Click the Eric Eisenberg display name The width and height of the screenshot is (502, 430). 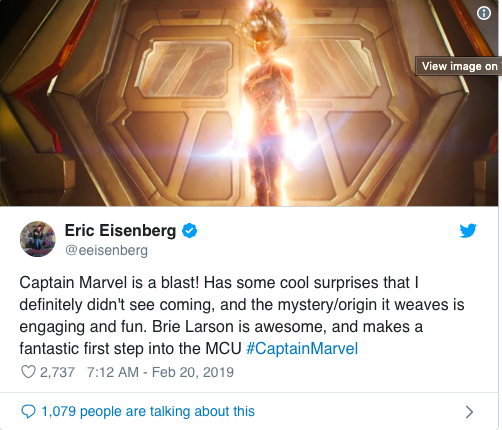click(x=120, y=230)
